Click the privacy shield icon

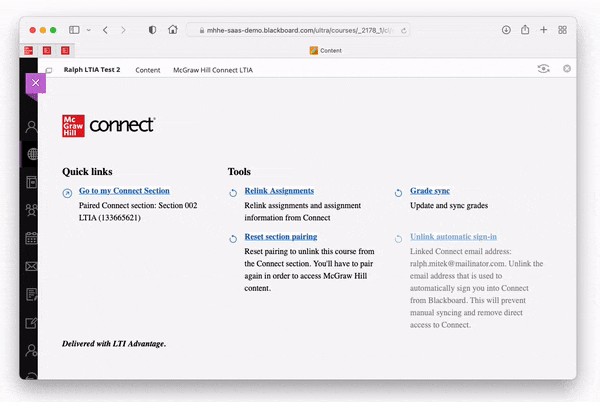tap(152, 30)
